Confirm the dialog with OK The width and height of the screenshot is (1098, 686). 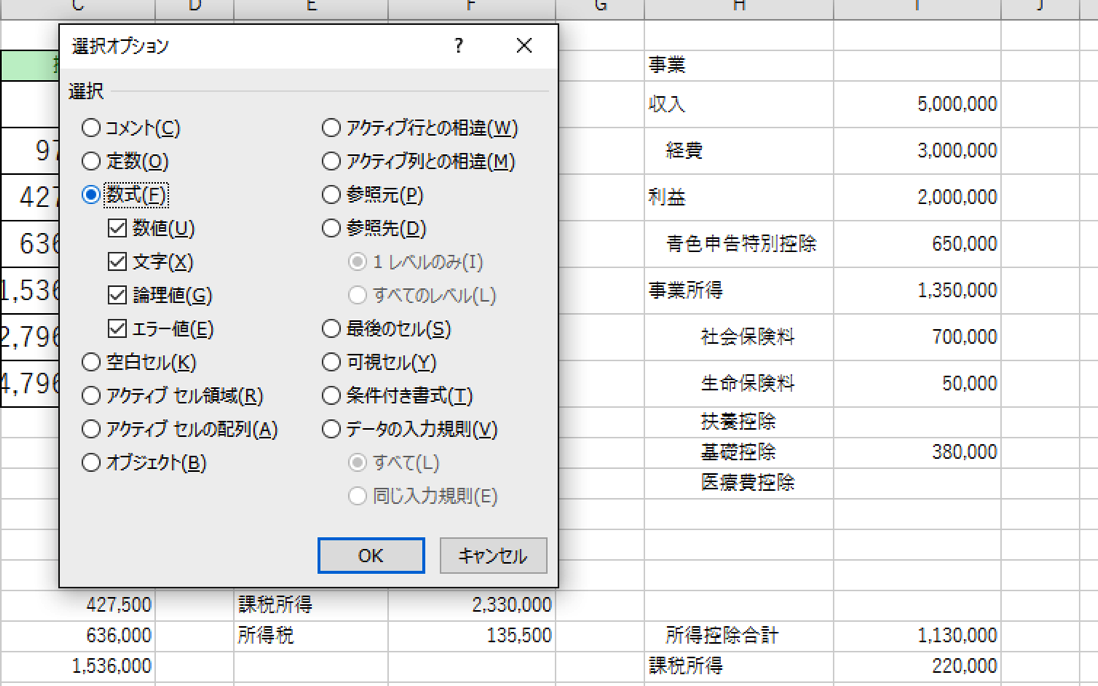pos(371,556)
